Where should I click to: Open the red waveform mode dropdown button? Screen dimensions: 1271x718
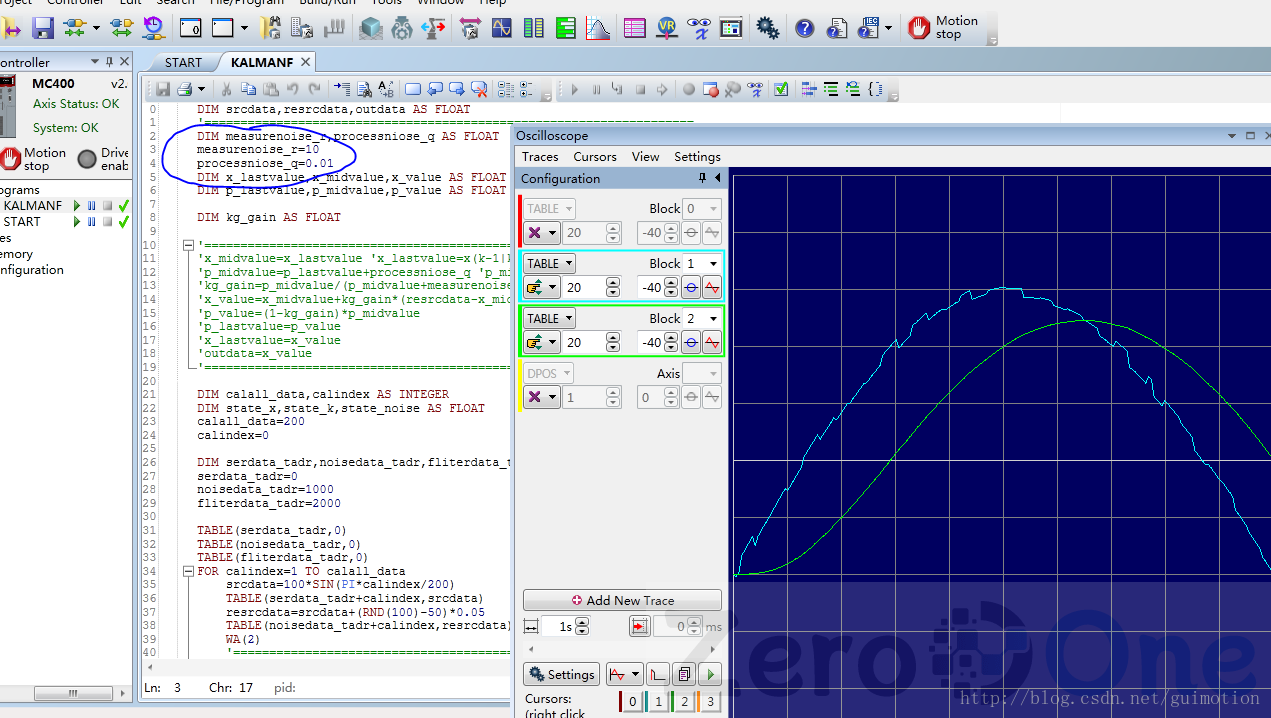tap(624, 674)
